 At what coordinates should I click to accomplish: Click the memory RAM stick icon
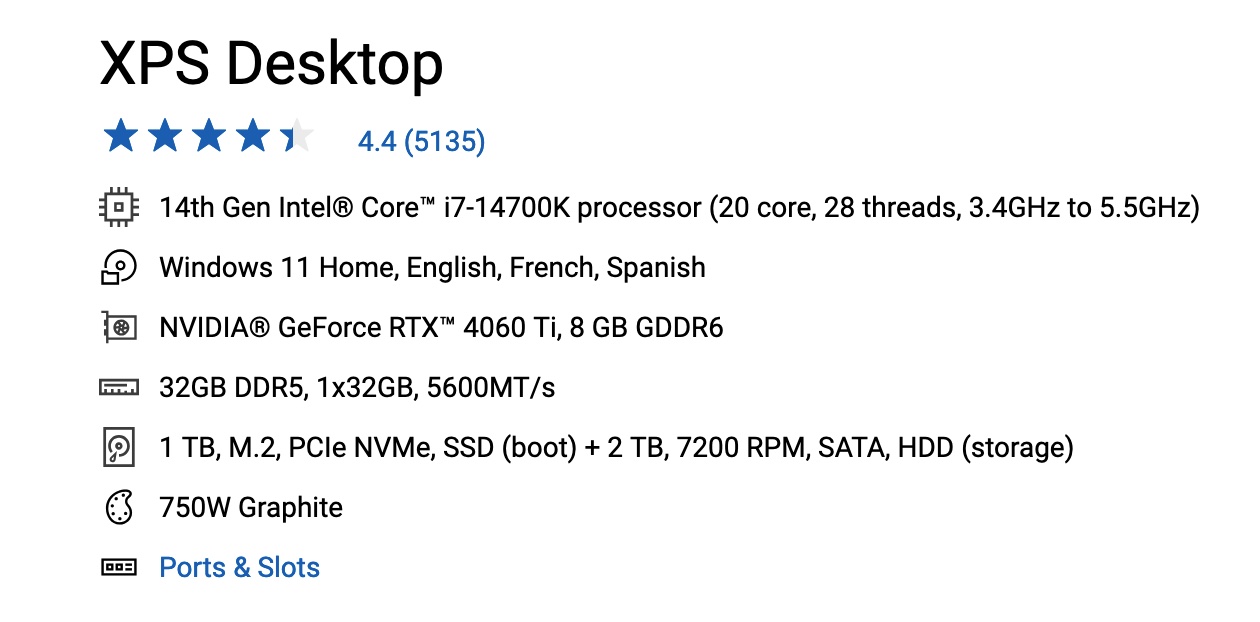119,388
